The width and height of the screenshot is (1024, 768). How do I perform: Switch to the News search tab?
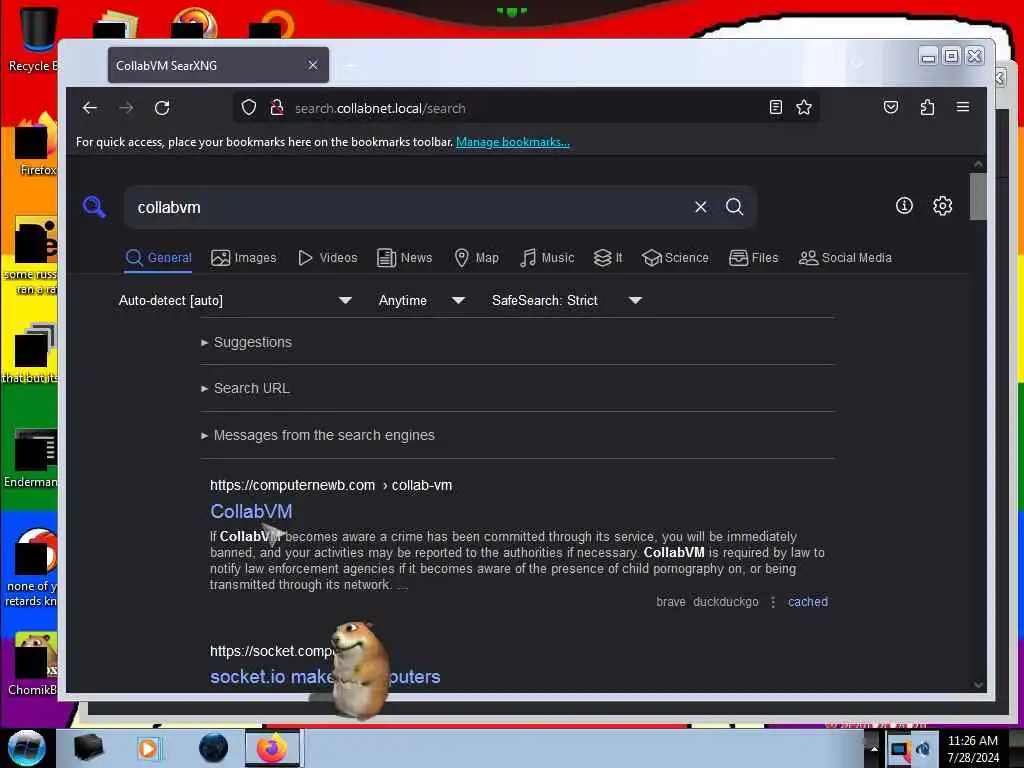(x=405, y=258)
